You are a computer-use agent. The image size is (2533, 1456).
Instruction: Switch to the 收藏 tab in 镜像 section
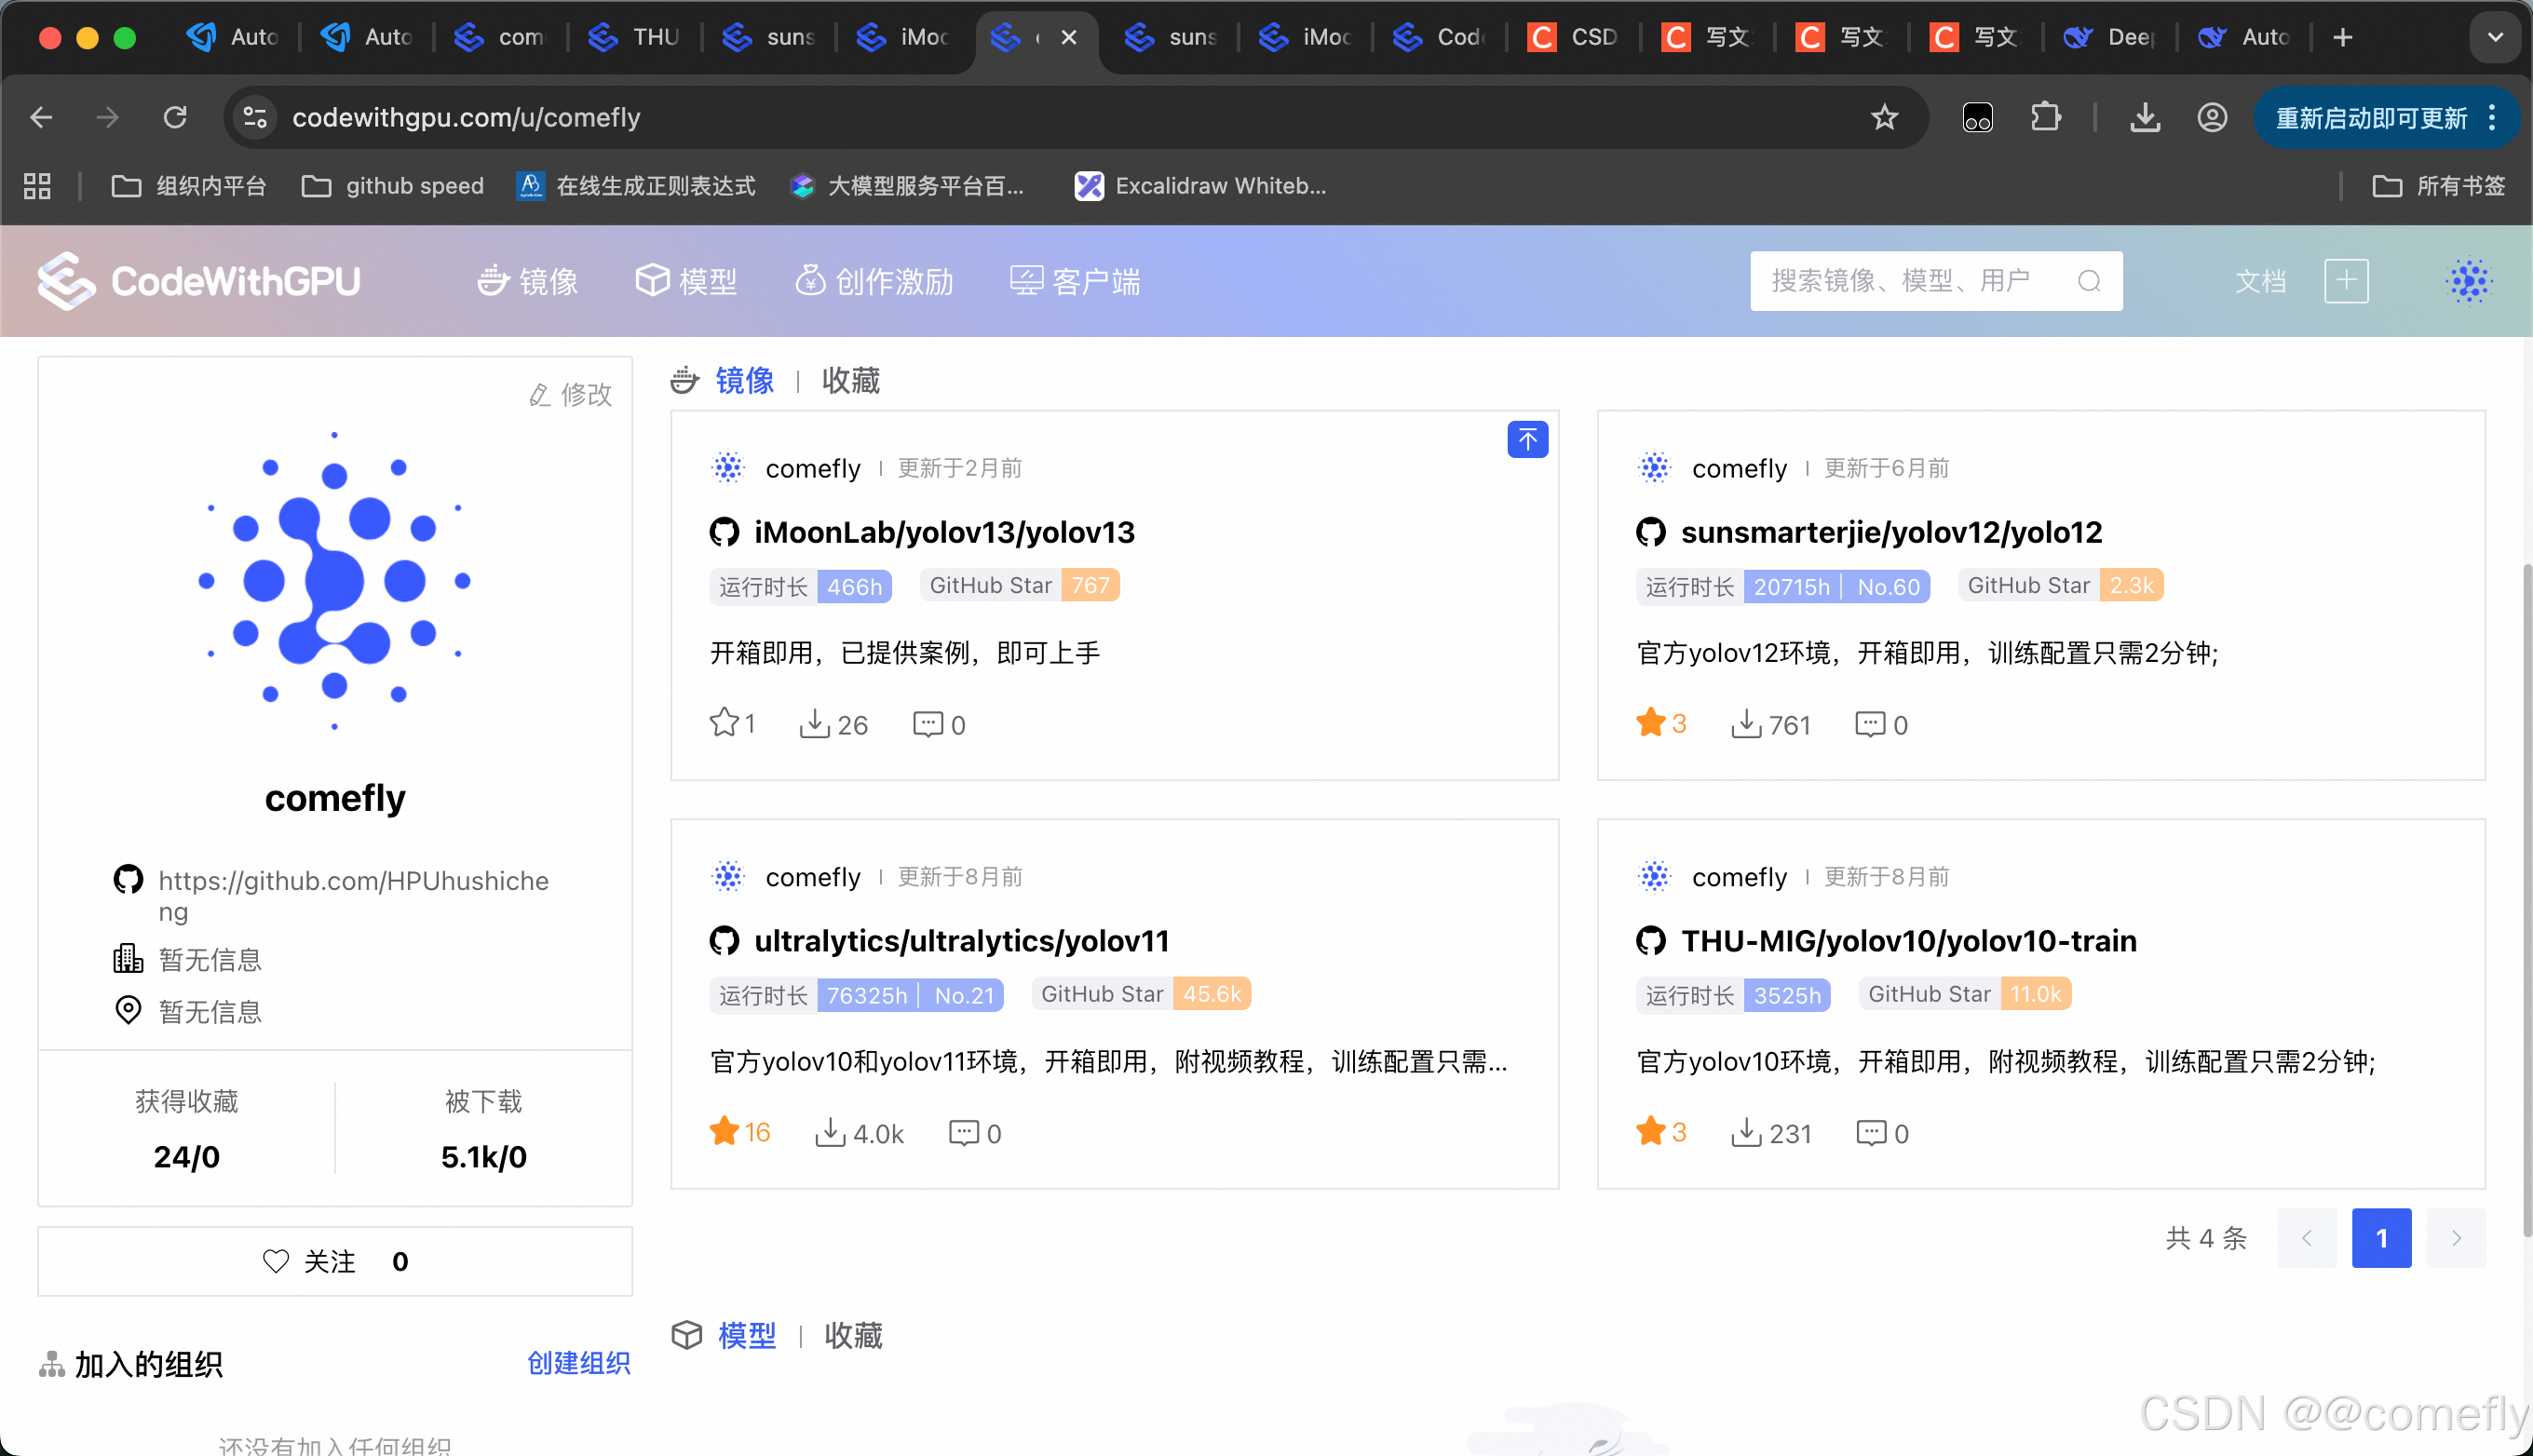tap(850, 381)
